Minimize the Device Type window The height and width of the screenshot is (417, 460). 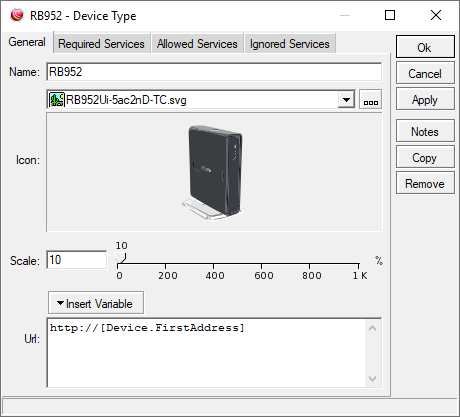345,15
